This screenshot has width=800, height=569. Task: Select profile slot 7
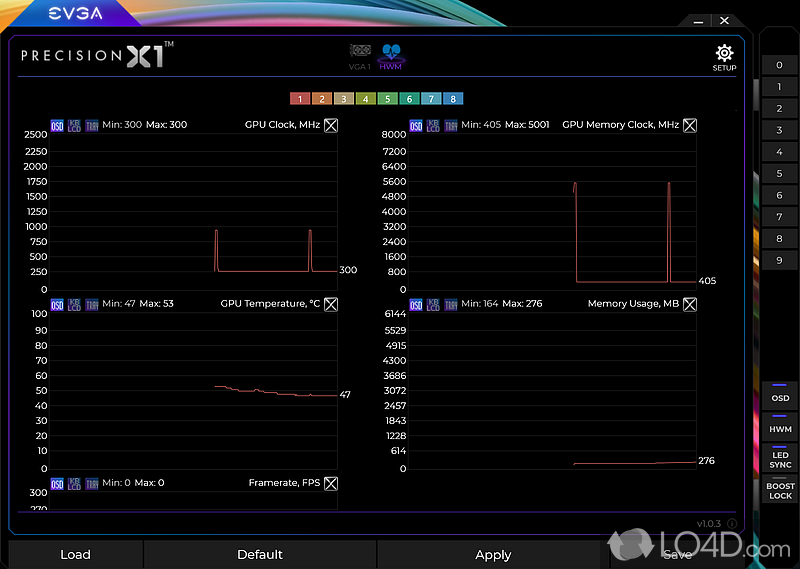[x=779, y=217]
